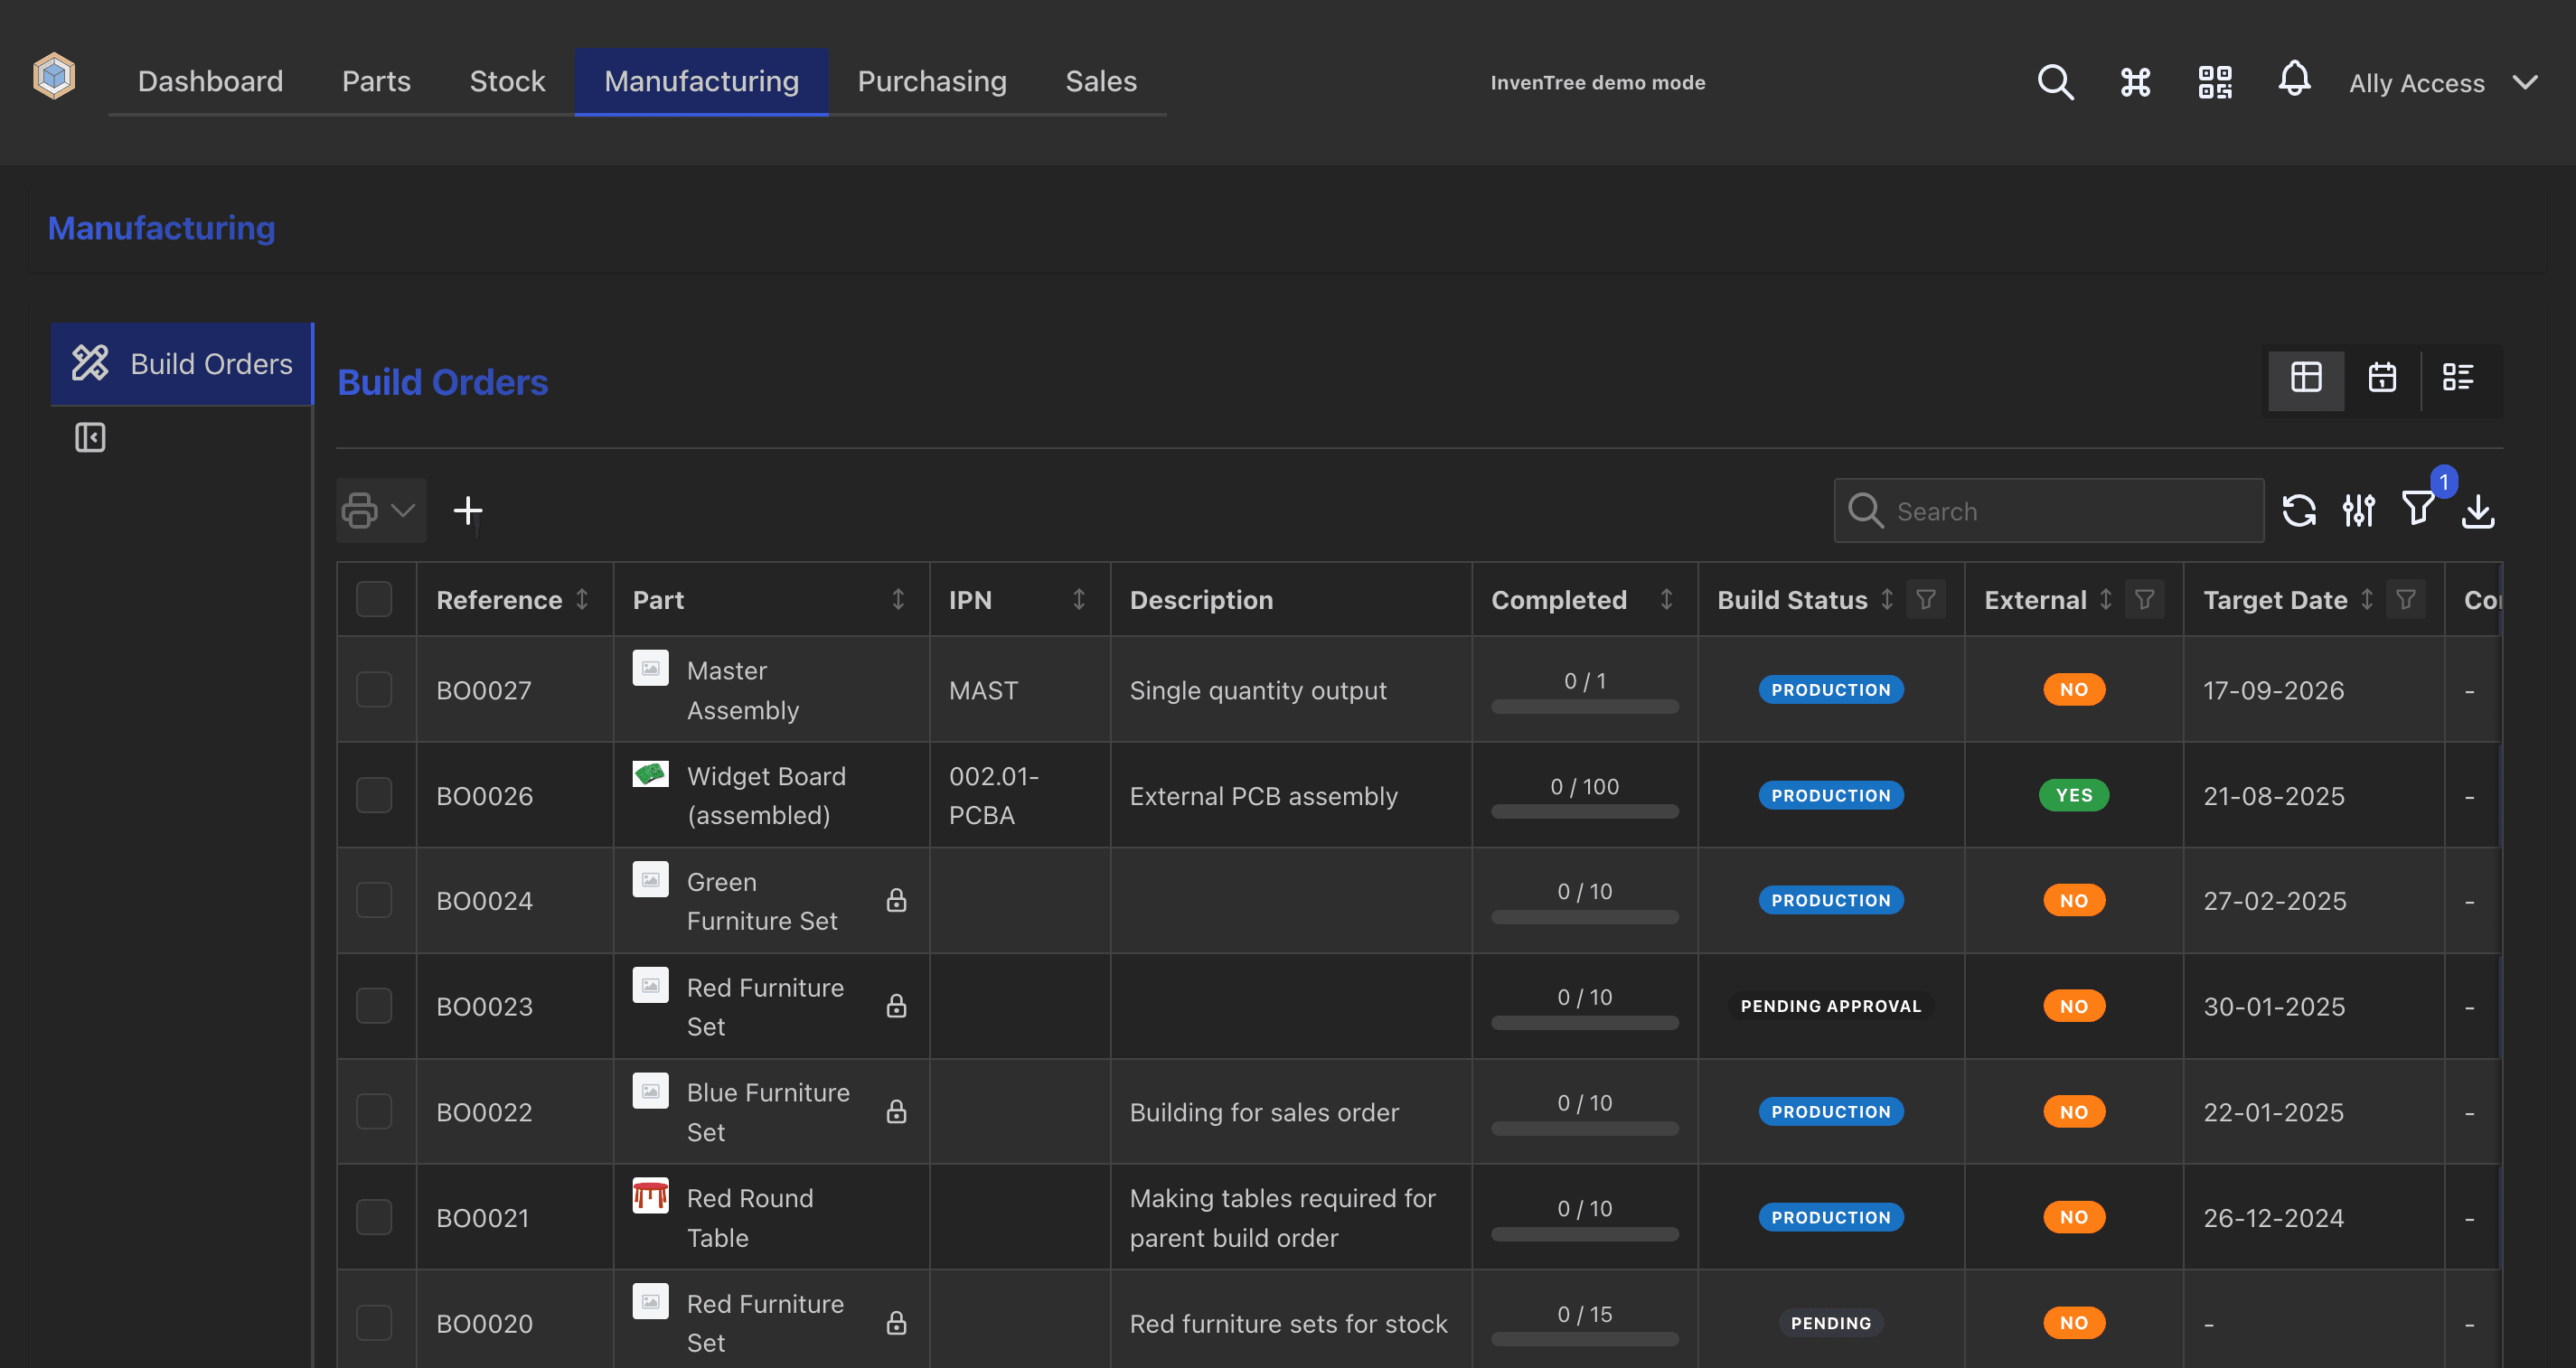The width and height of the screenshot is (2576, 1368).
Task: Sort by Reference column
Action: (582, 600)
